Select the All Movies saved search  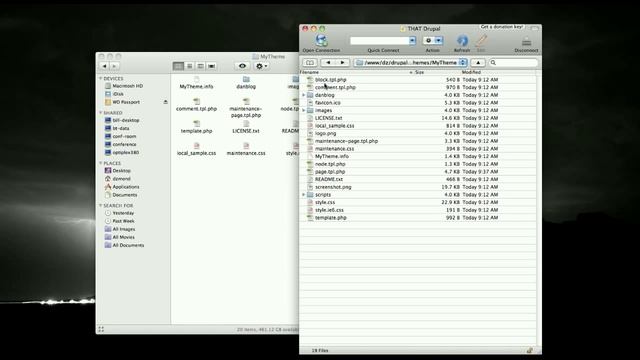point(124,237)
